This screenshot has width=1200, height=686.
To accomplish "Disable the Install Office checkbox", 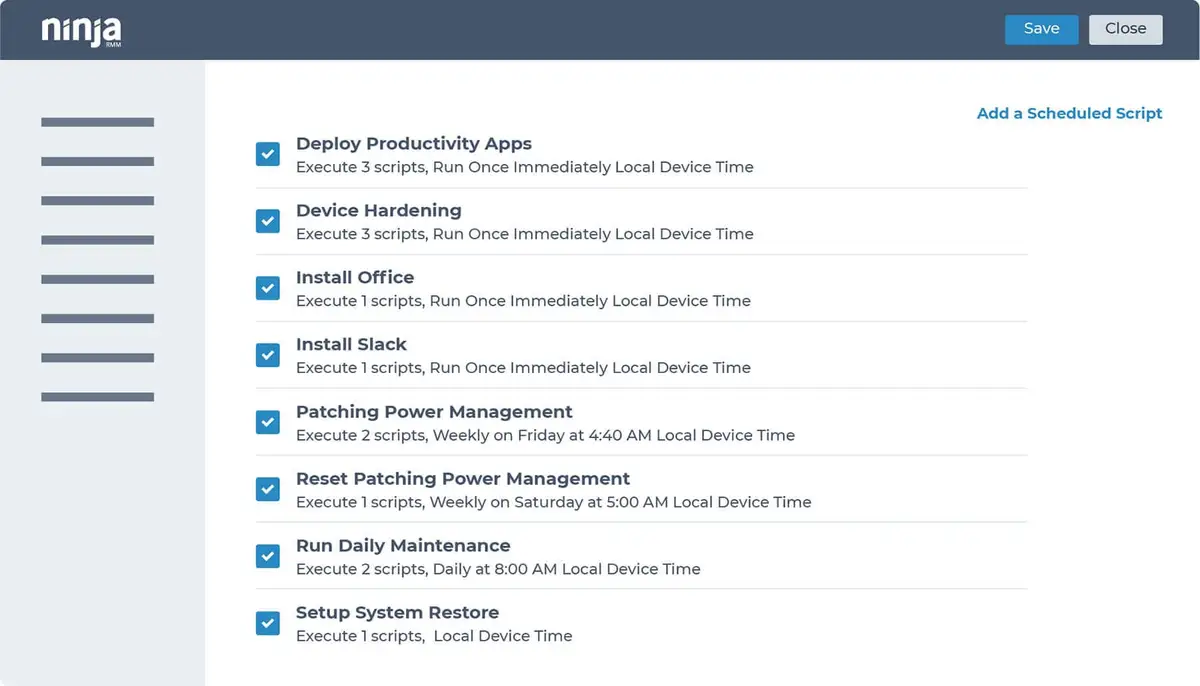I will click(267, 288).
